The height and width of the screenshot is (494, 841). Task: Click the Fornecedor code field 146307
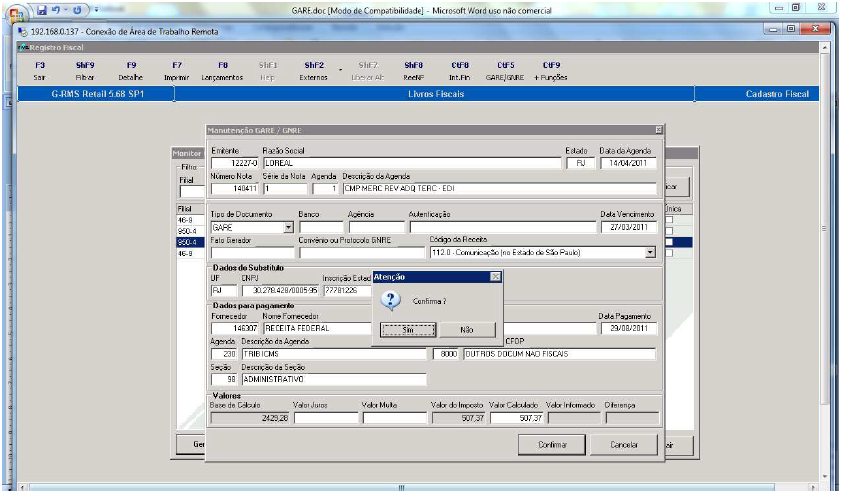point(234,328)
